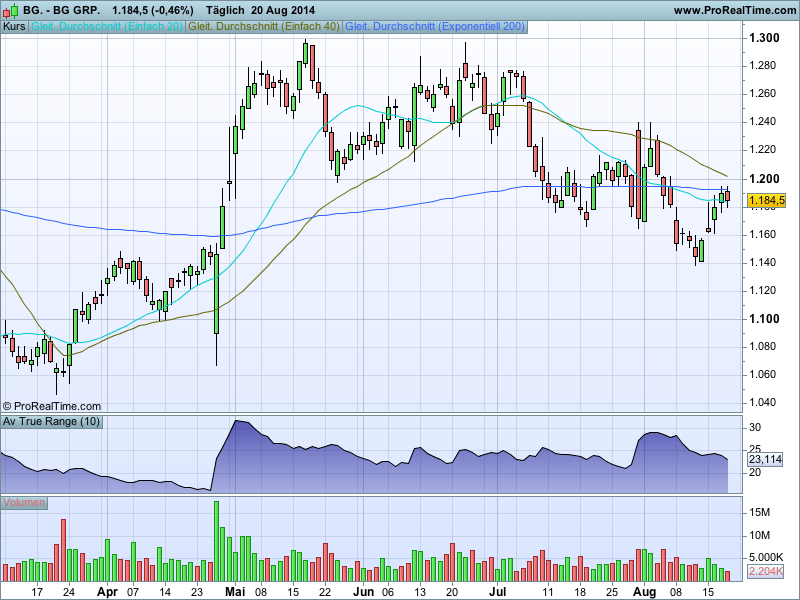The width and height of the screenshot is (800, 600).
Task: Click the date label 25 on time axis
Action: coord(612,592)
